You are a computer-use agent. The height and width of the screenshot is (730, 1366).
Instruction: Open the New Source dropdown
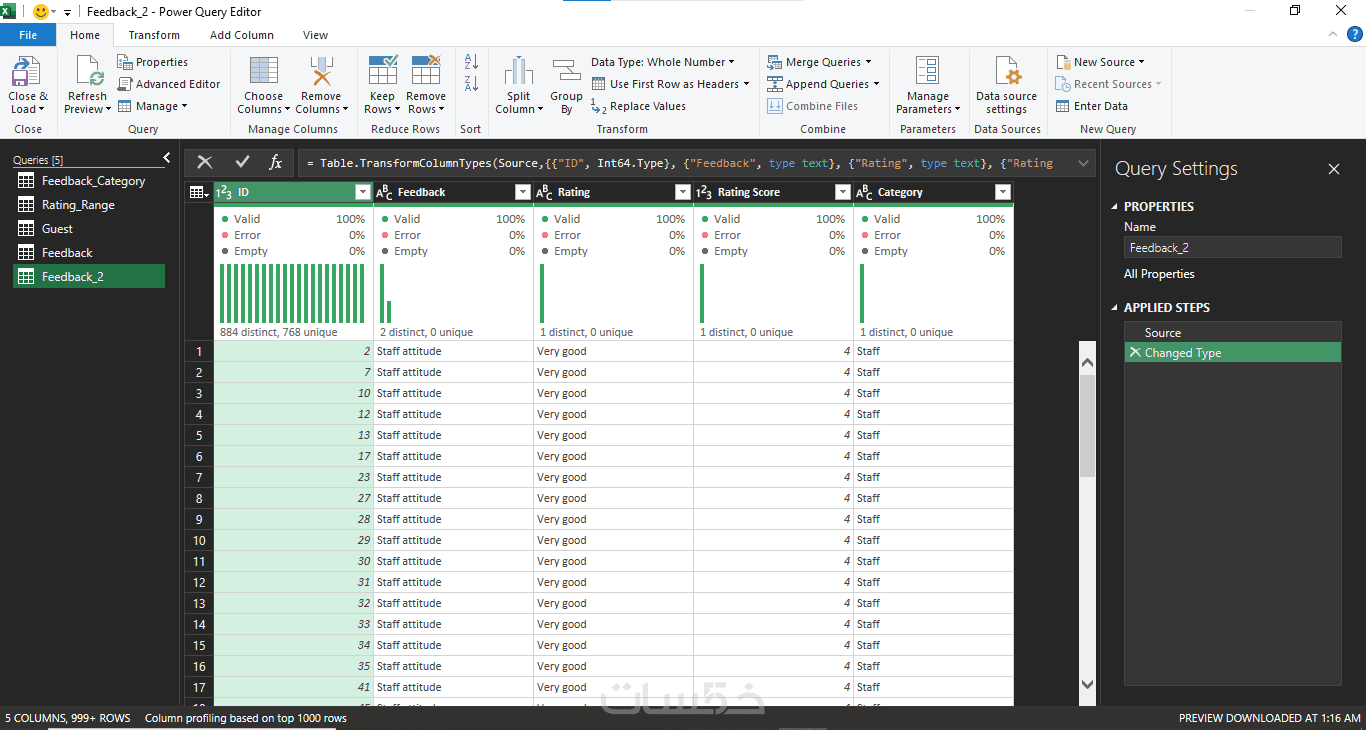coord(1100,62)
